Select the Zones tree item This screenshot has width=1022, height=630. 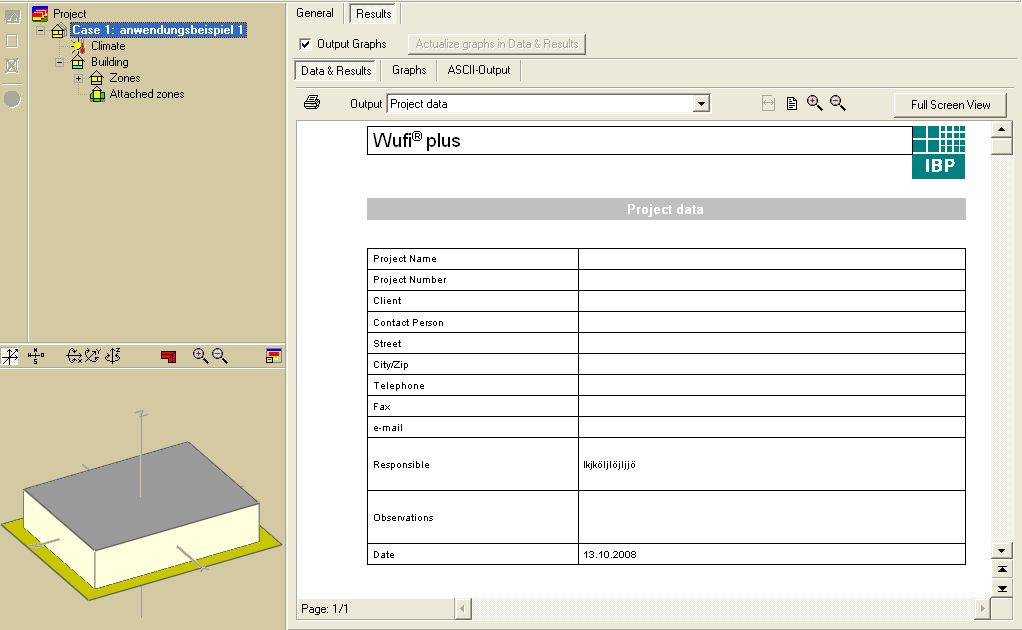coord(124,78)
